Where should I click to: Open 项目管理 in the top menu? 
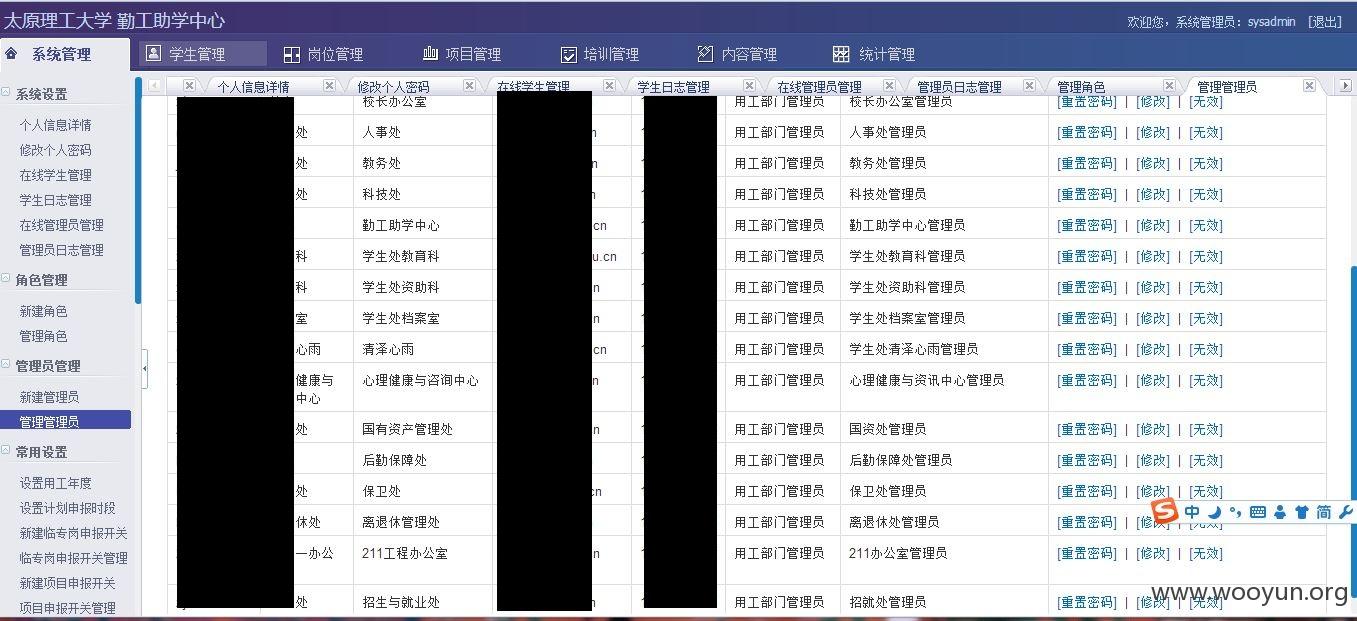460,54
